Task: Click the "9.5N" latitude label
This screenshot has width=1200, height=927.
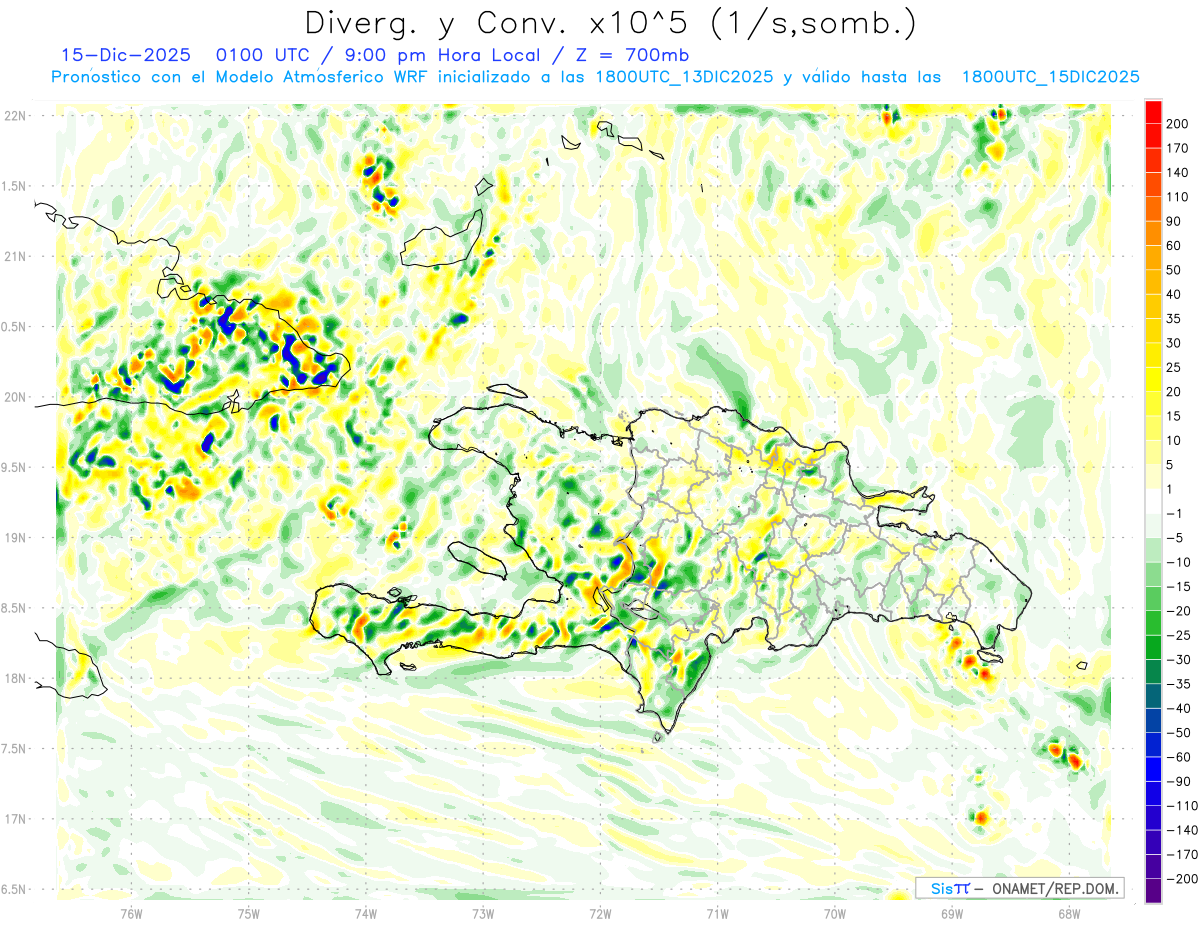Action: (x=13, y=467)
